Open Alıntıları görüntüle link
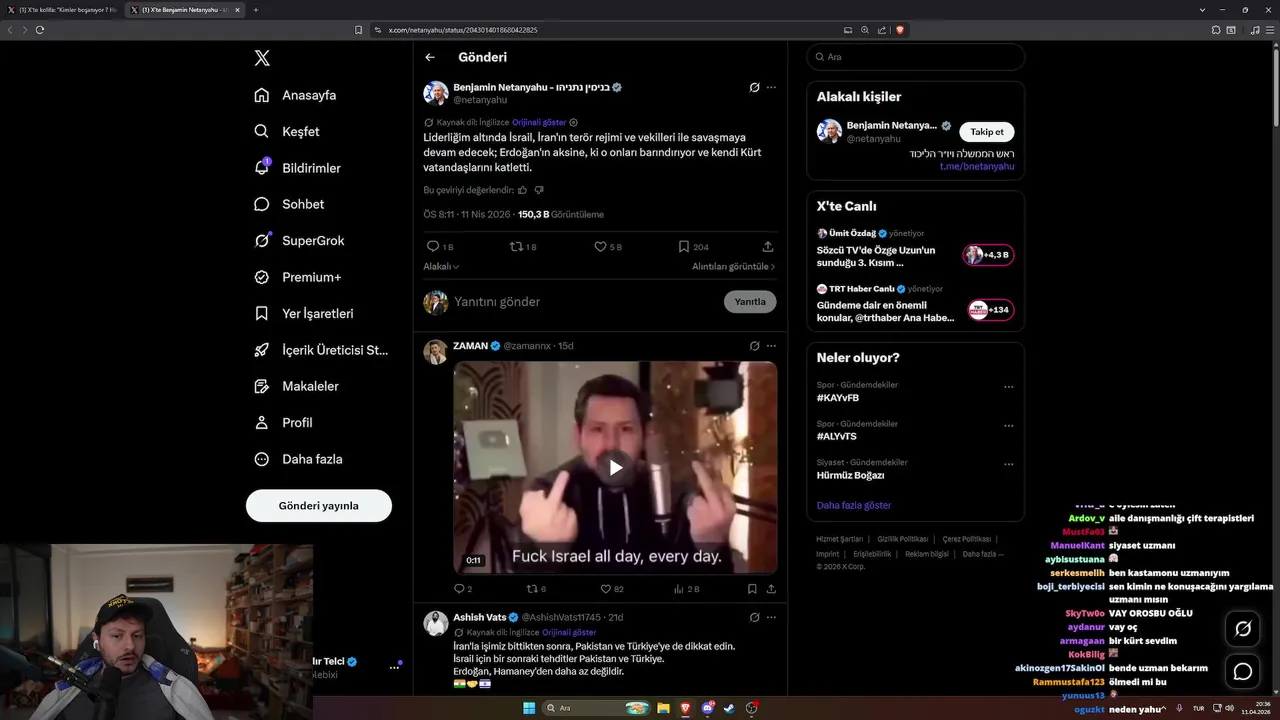 pyautogui.click(x=733, y=266)
